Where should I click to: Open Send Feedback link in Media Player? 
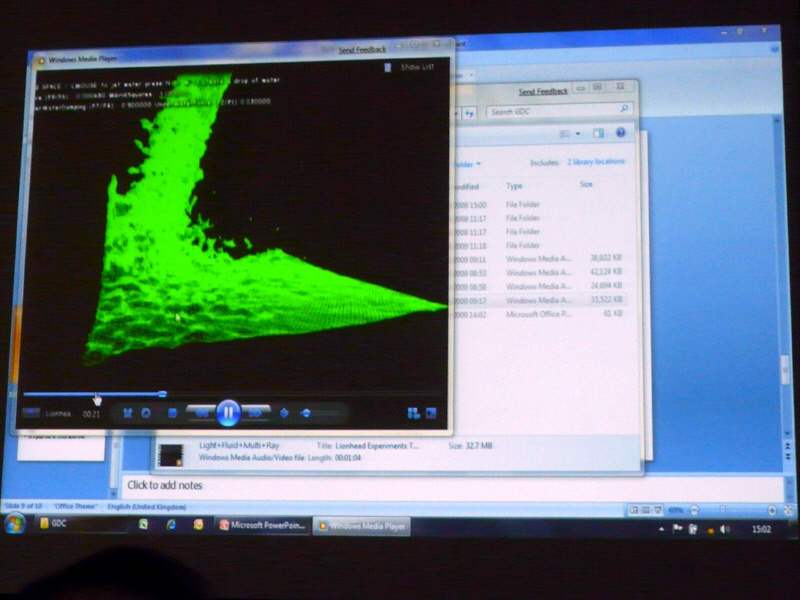[362, 49]
